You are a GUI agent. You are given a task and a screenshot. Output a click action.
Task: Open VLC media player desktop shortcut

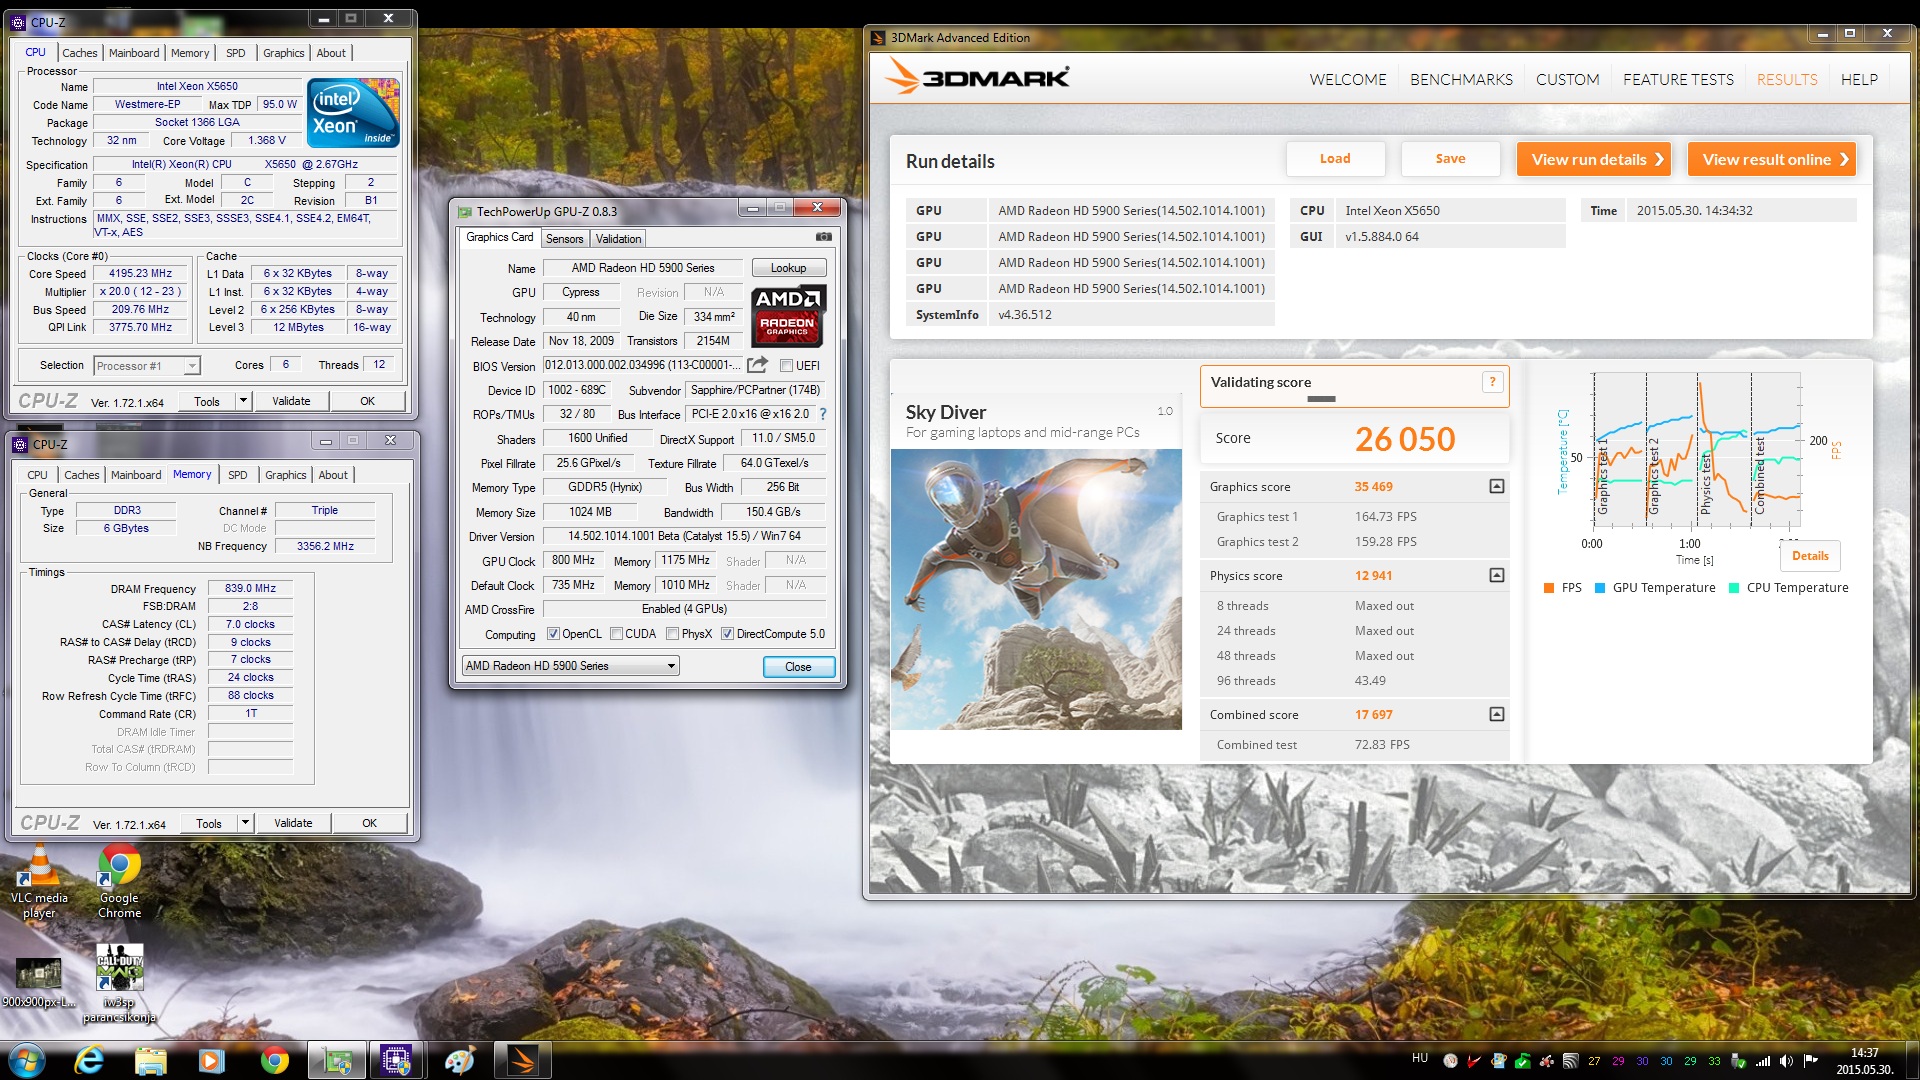pos(40,881)
